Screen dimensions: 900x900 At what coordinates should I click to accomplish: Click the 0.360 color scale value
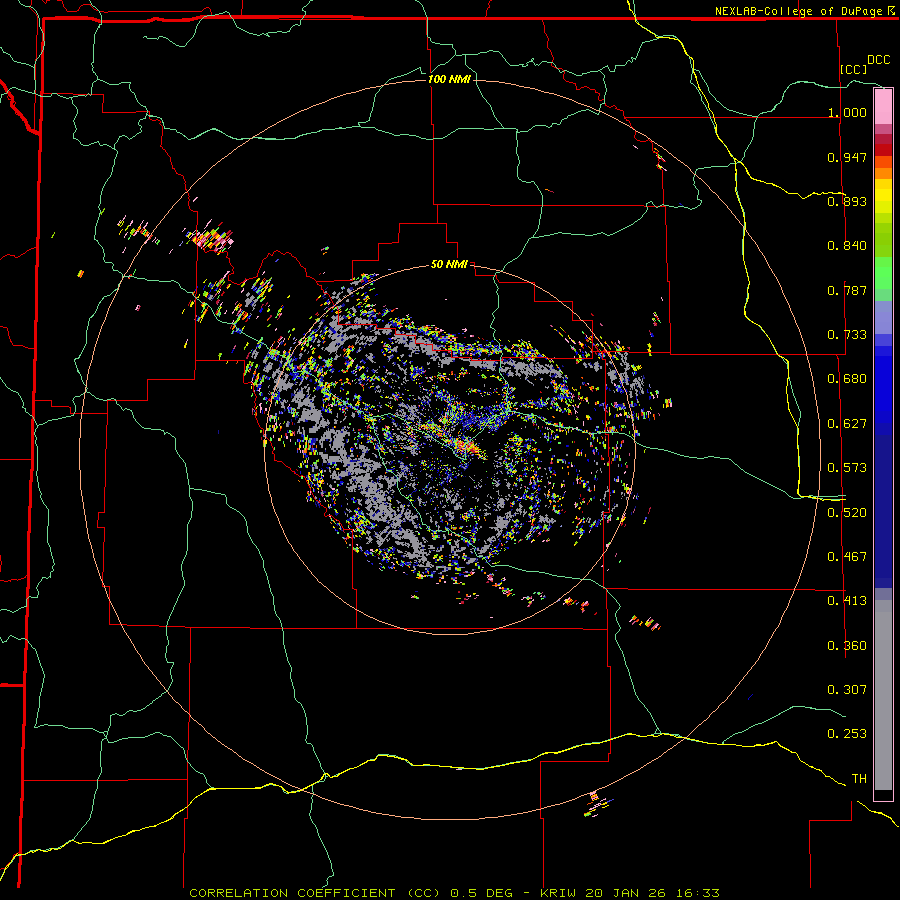coord(847,646)
